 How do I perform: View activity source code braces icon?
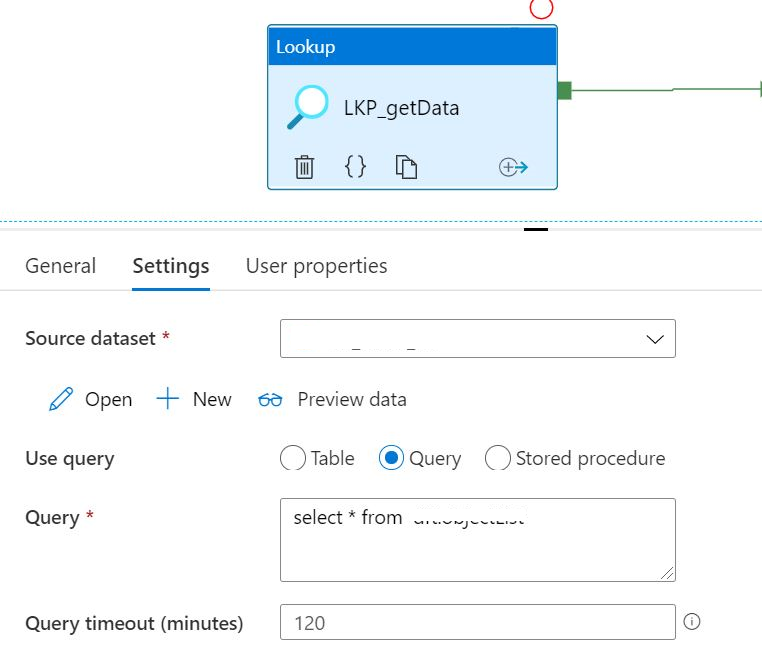(355, 167)
